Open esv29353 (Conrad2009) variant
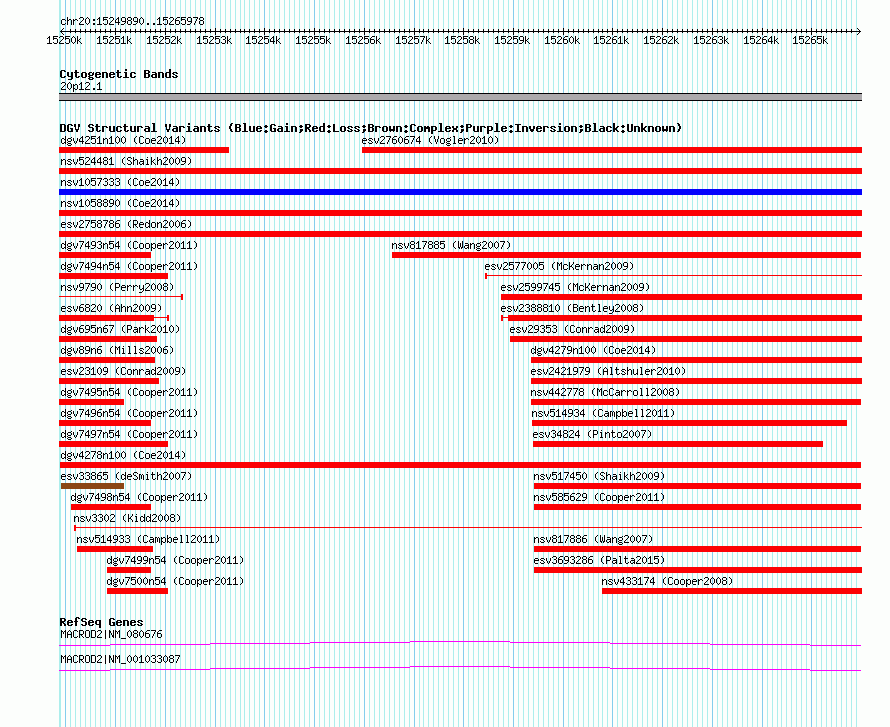The height and width of the screenshot is (727, 890). pos(572,329)
